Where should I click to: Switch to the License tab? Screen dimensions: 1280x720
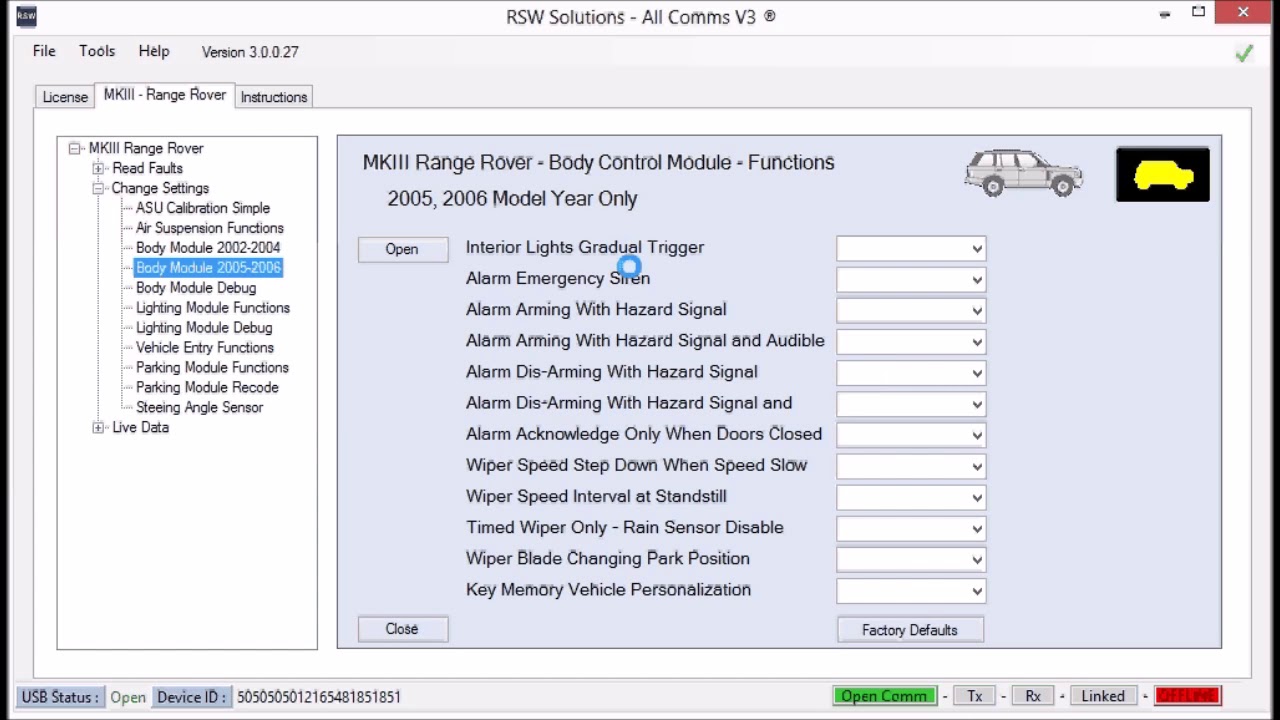pyautogui.click(x=65, y=97)
